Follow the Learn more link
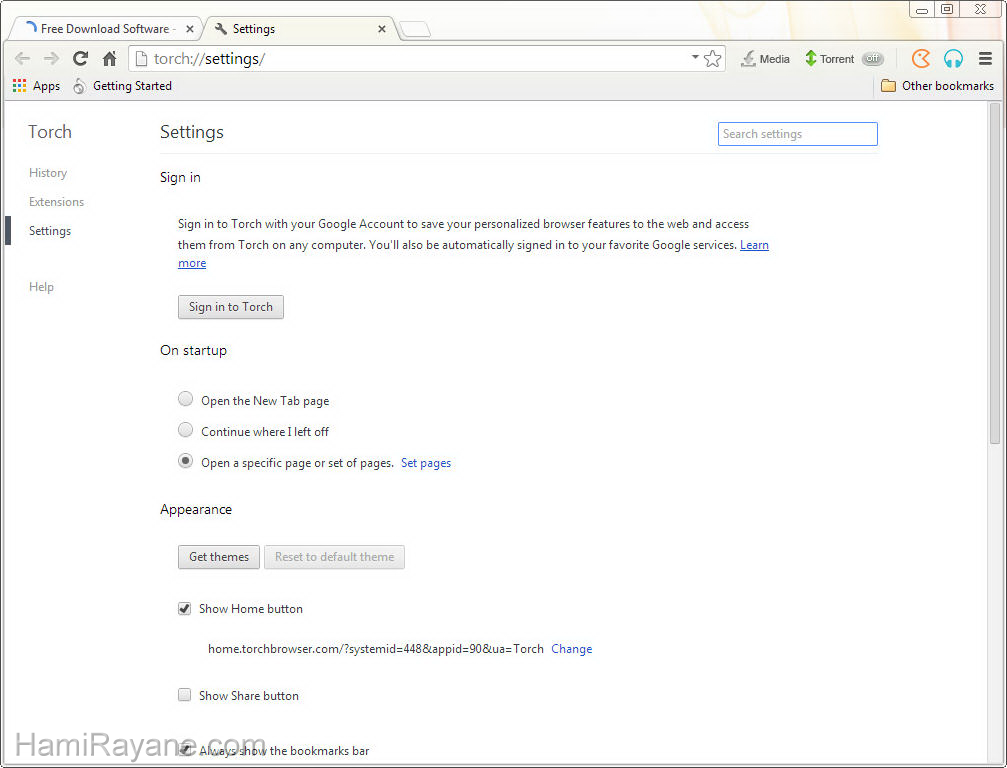 coord(754,245)
